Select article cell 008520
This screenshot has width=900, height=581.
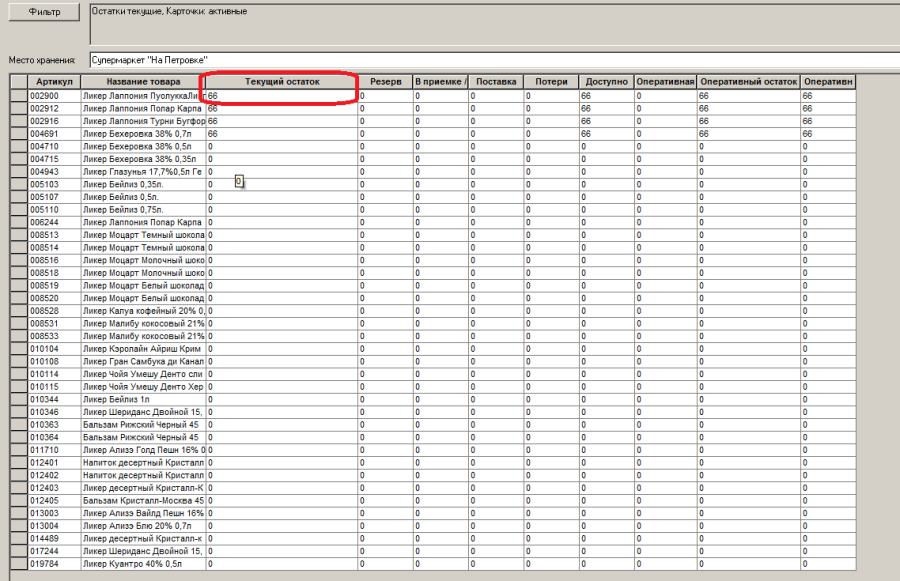click(55, 298)
